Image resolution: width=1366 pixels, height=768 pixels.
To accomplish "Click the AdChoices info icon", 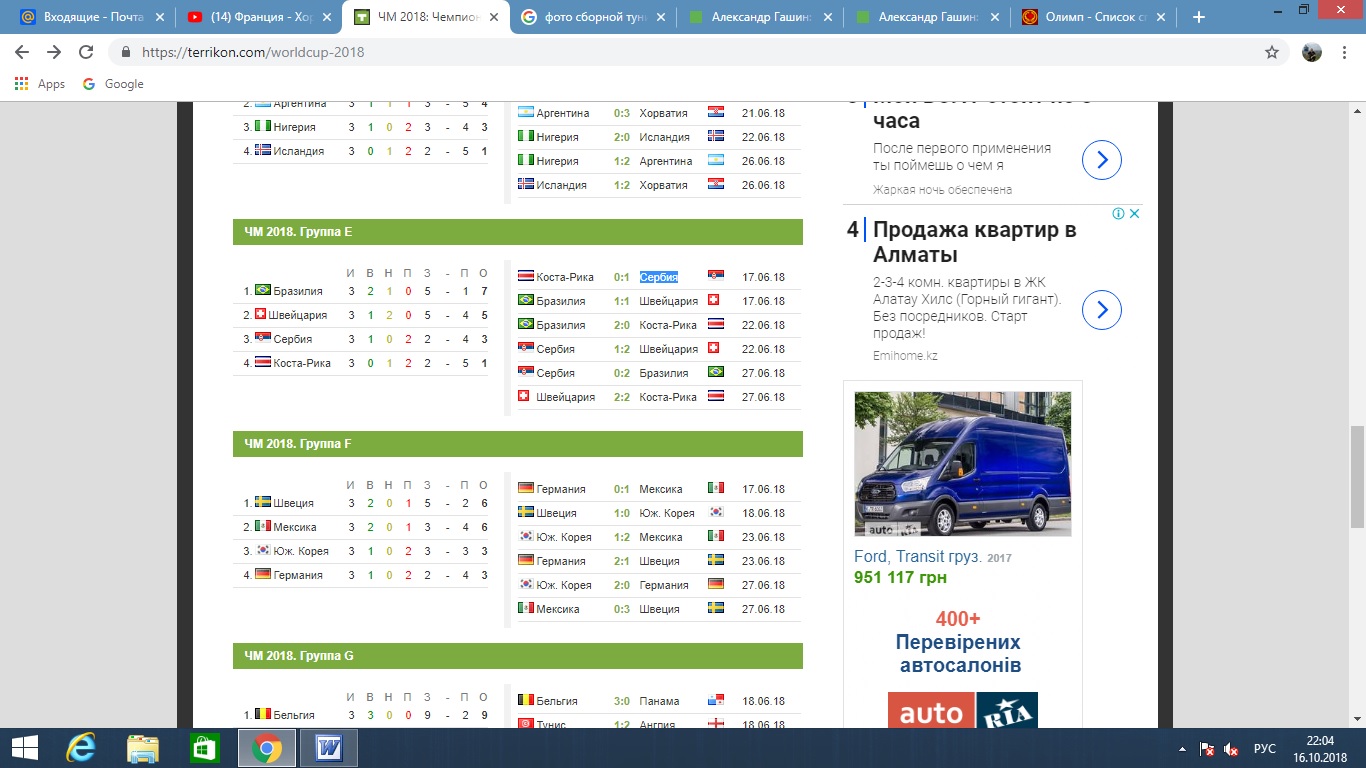I will (1120, 213).
